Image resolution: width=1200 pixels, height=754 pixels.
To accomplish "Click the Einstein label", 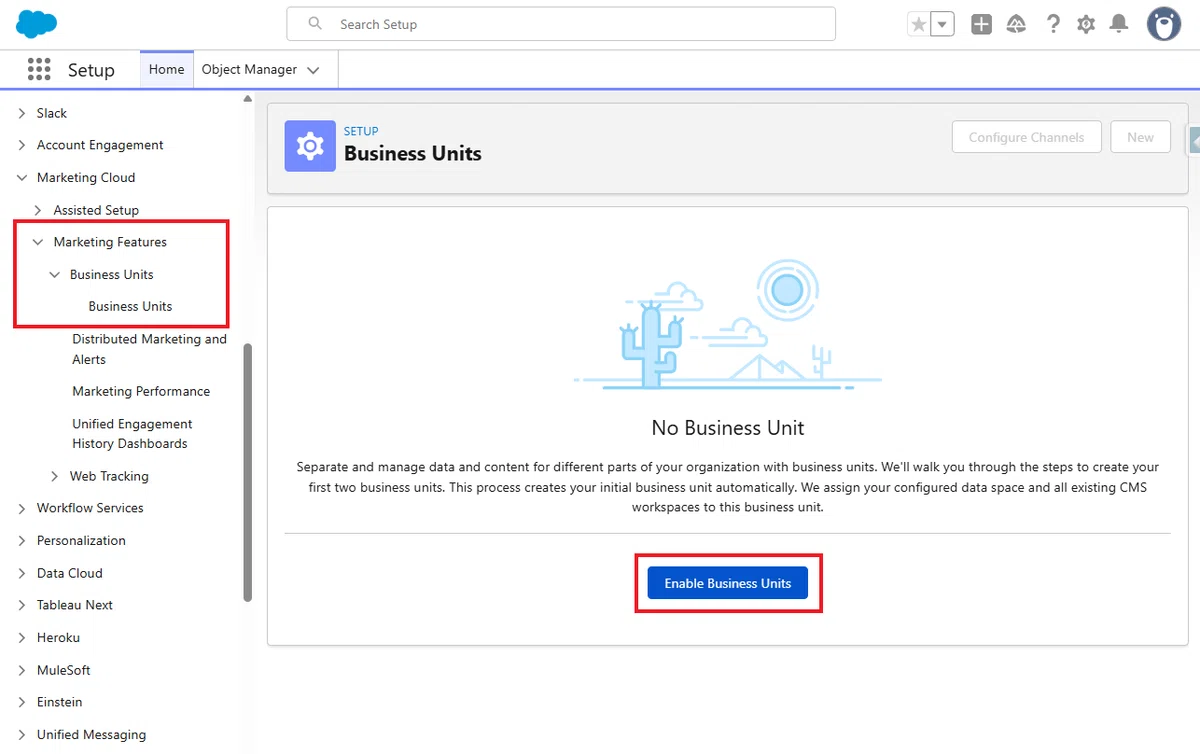I will [x=60, y=702].
